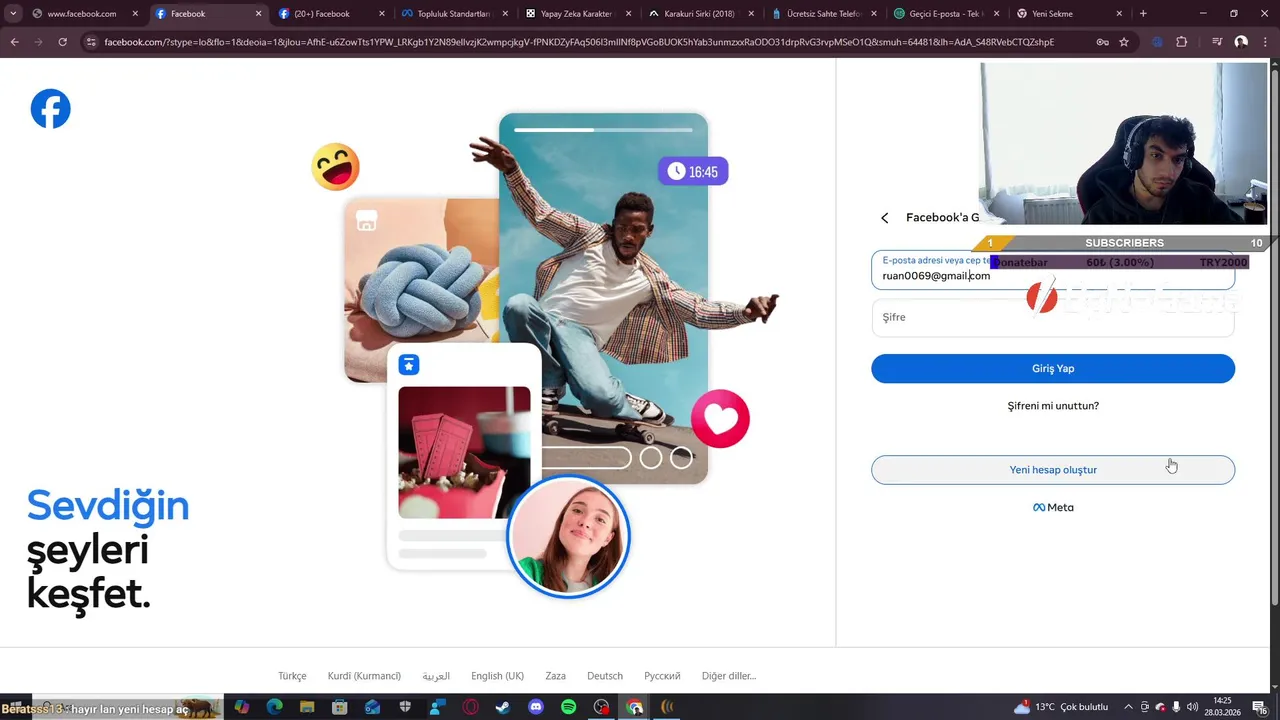Click the Giriş Yap button
Image resolution: width=1280 pixels, height=720 pixels.
(1053, 368)
